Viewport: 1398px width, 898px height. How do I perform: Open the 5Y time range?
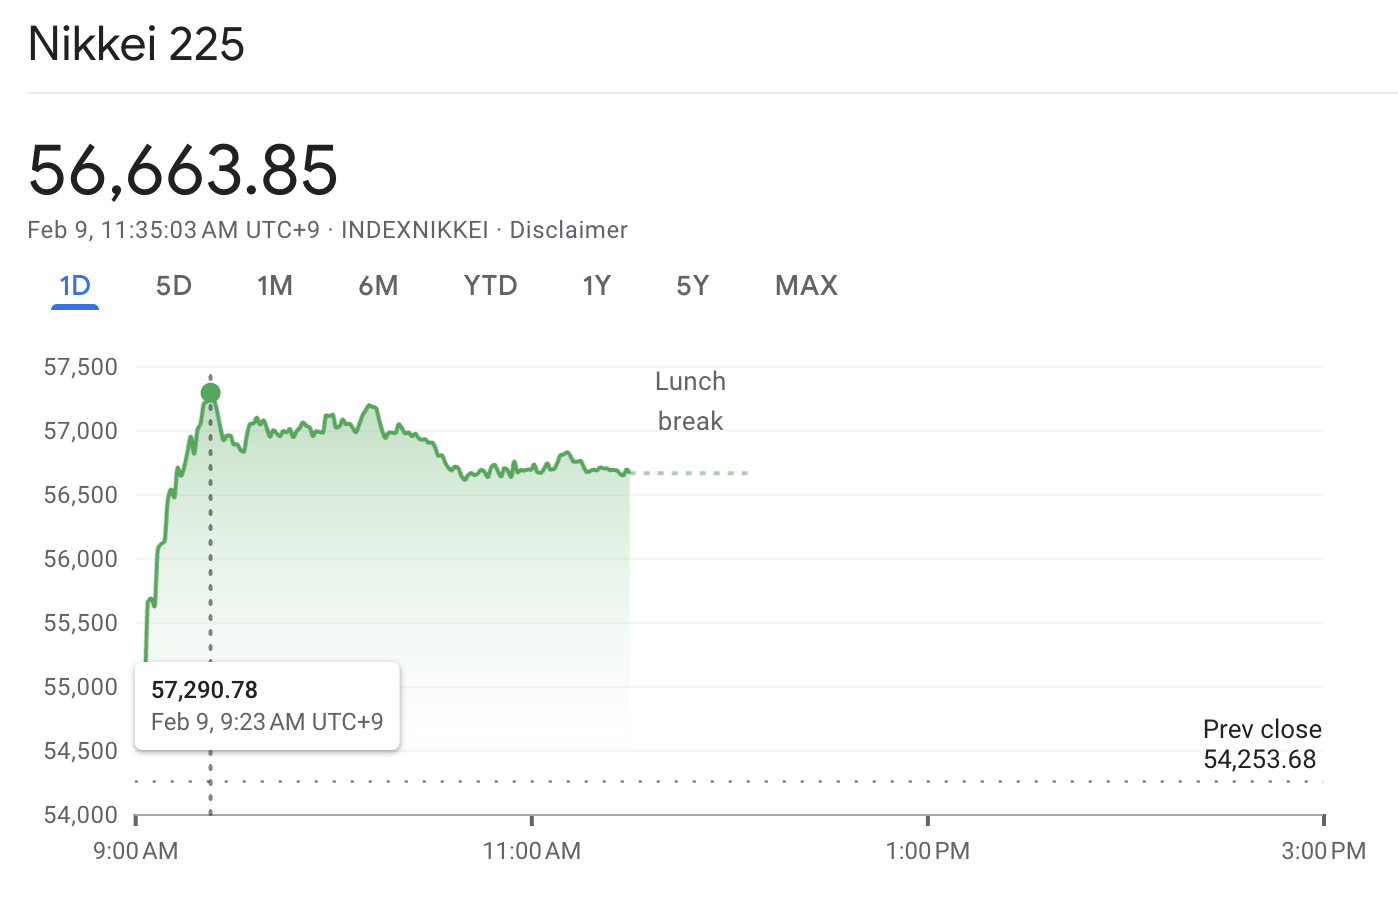tap(692, 286)
